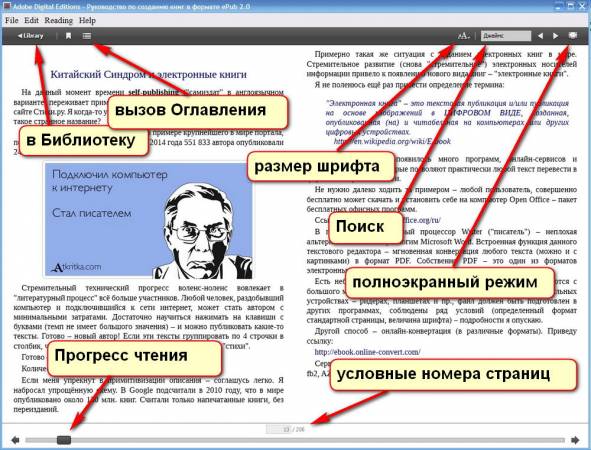Screen dimensions: 591x450
Task: Turn to the previous page arrow
Action: click(15, 440)
